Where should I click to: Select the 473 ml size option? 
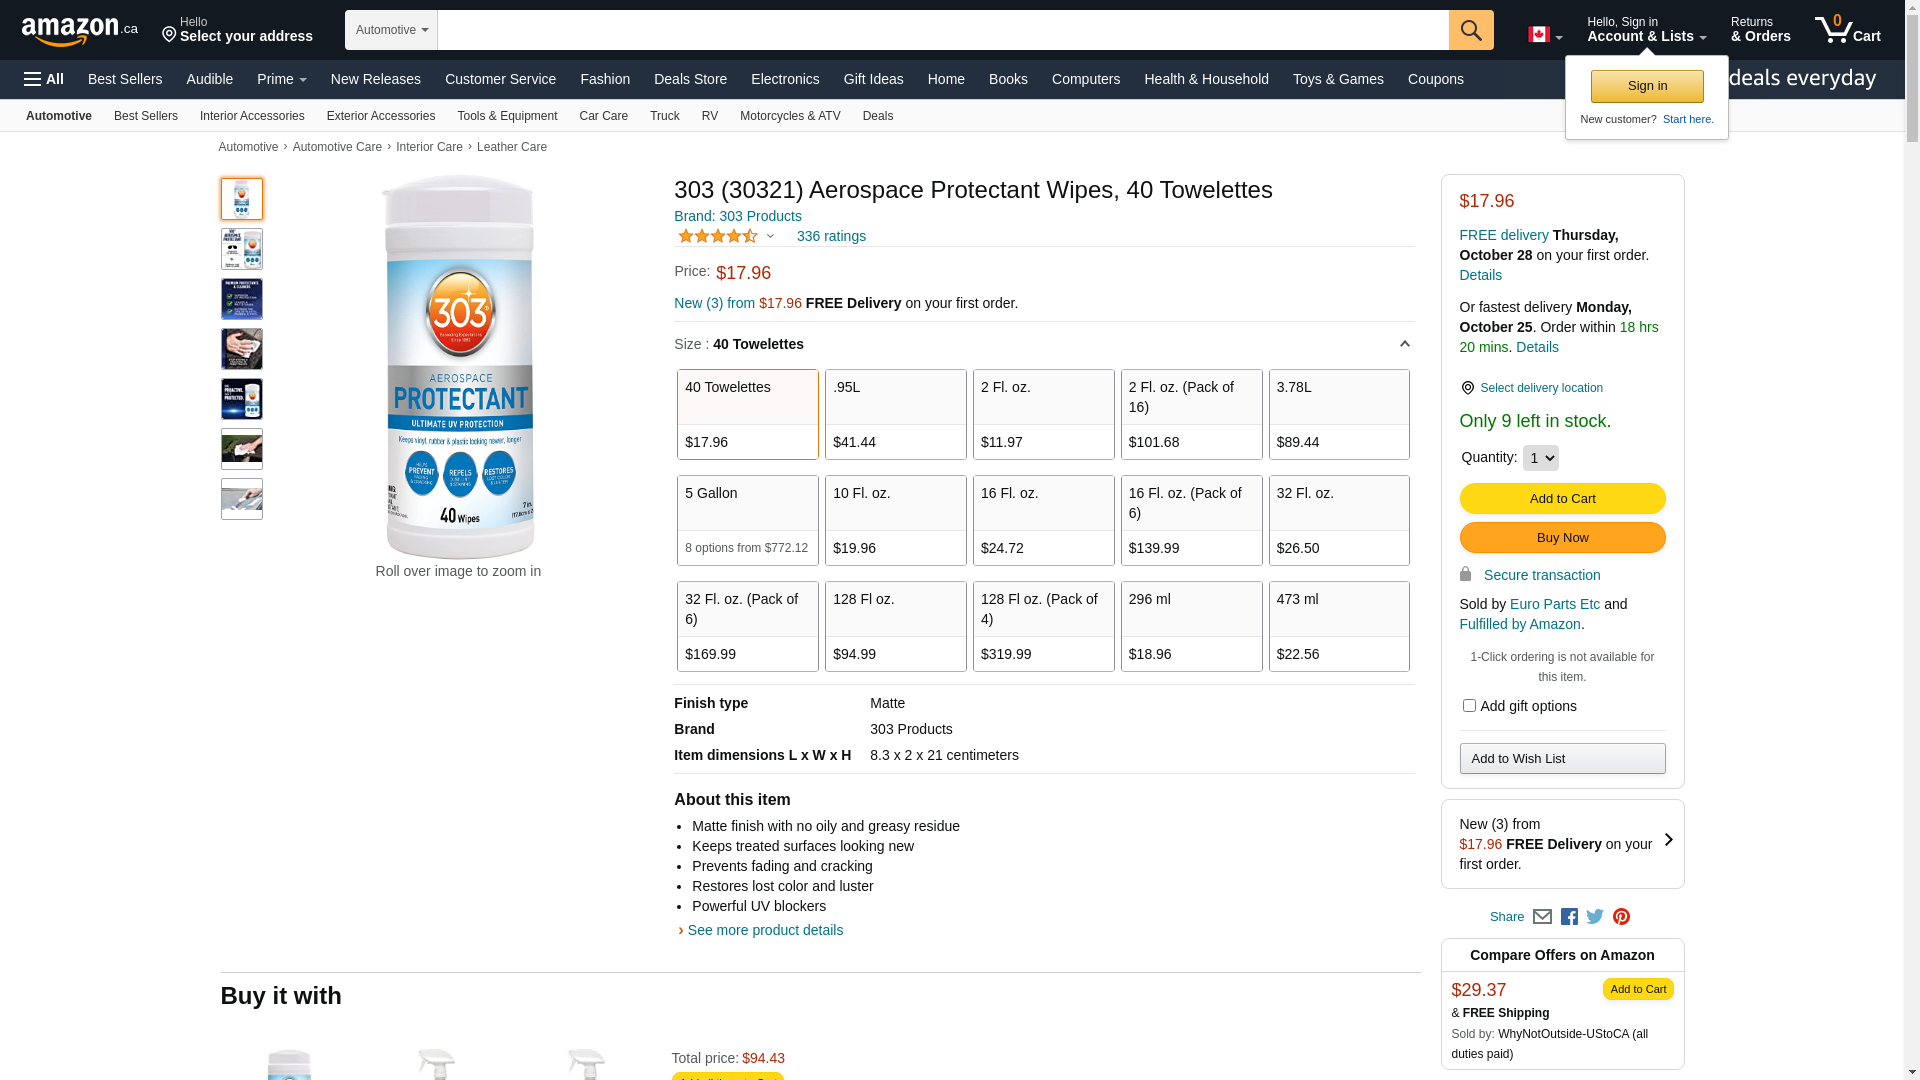[x=1339, y=626]
